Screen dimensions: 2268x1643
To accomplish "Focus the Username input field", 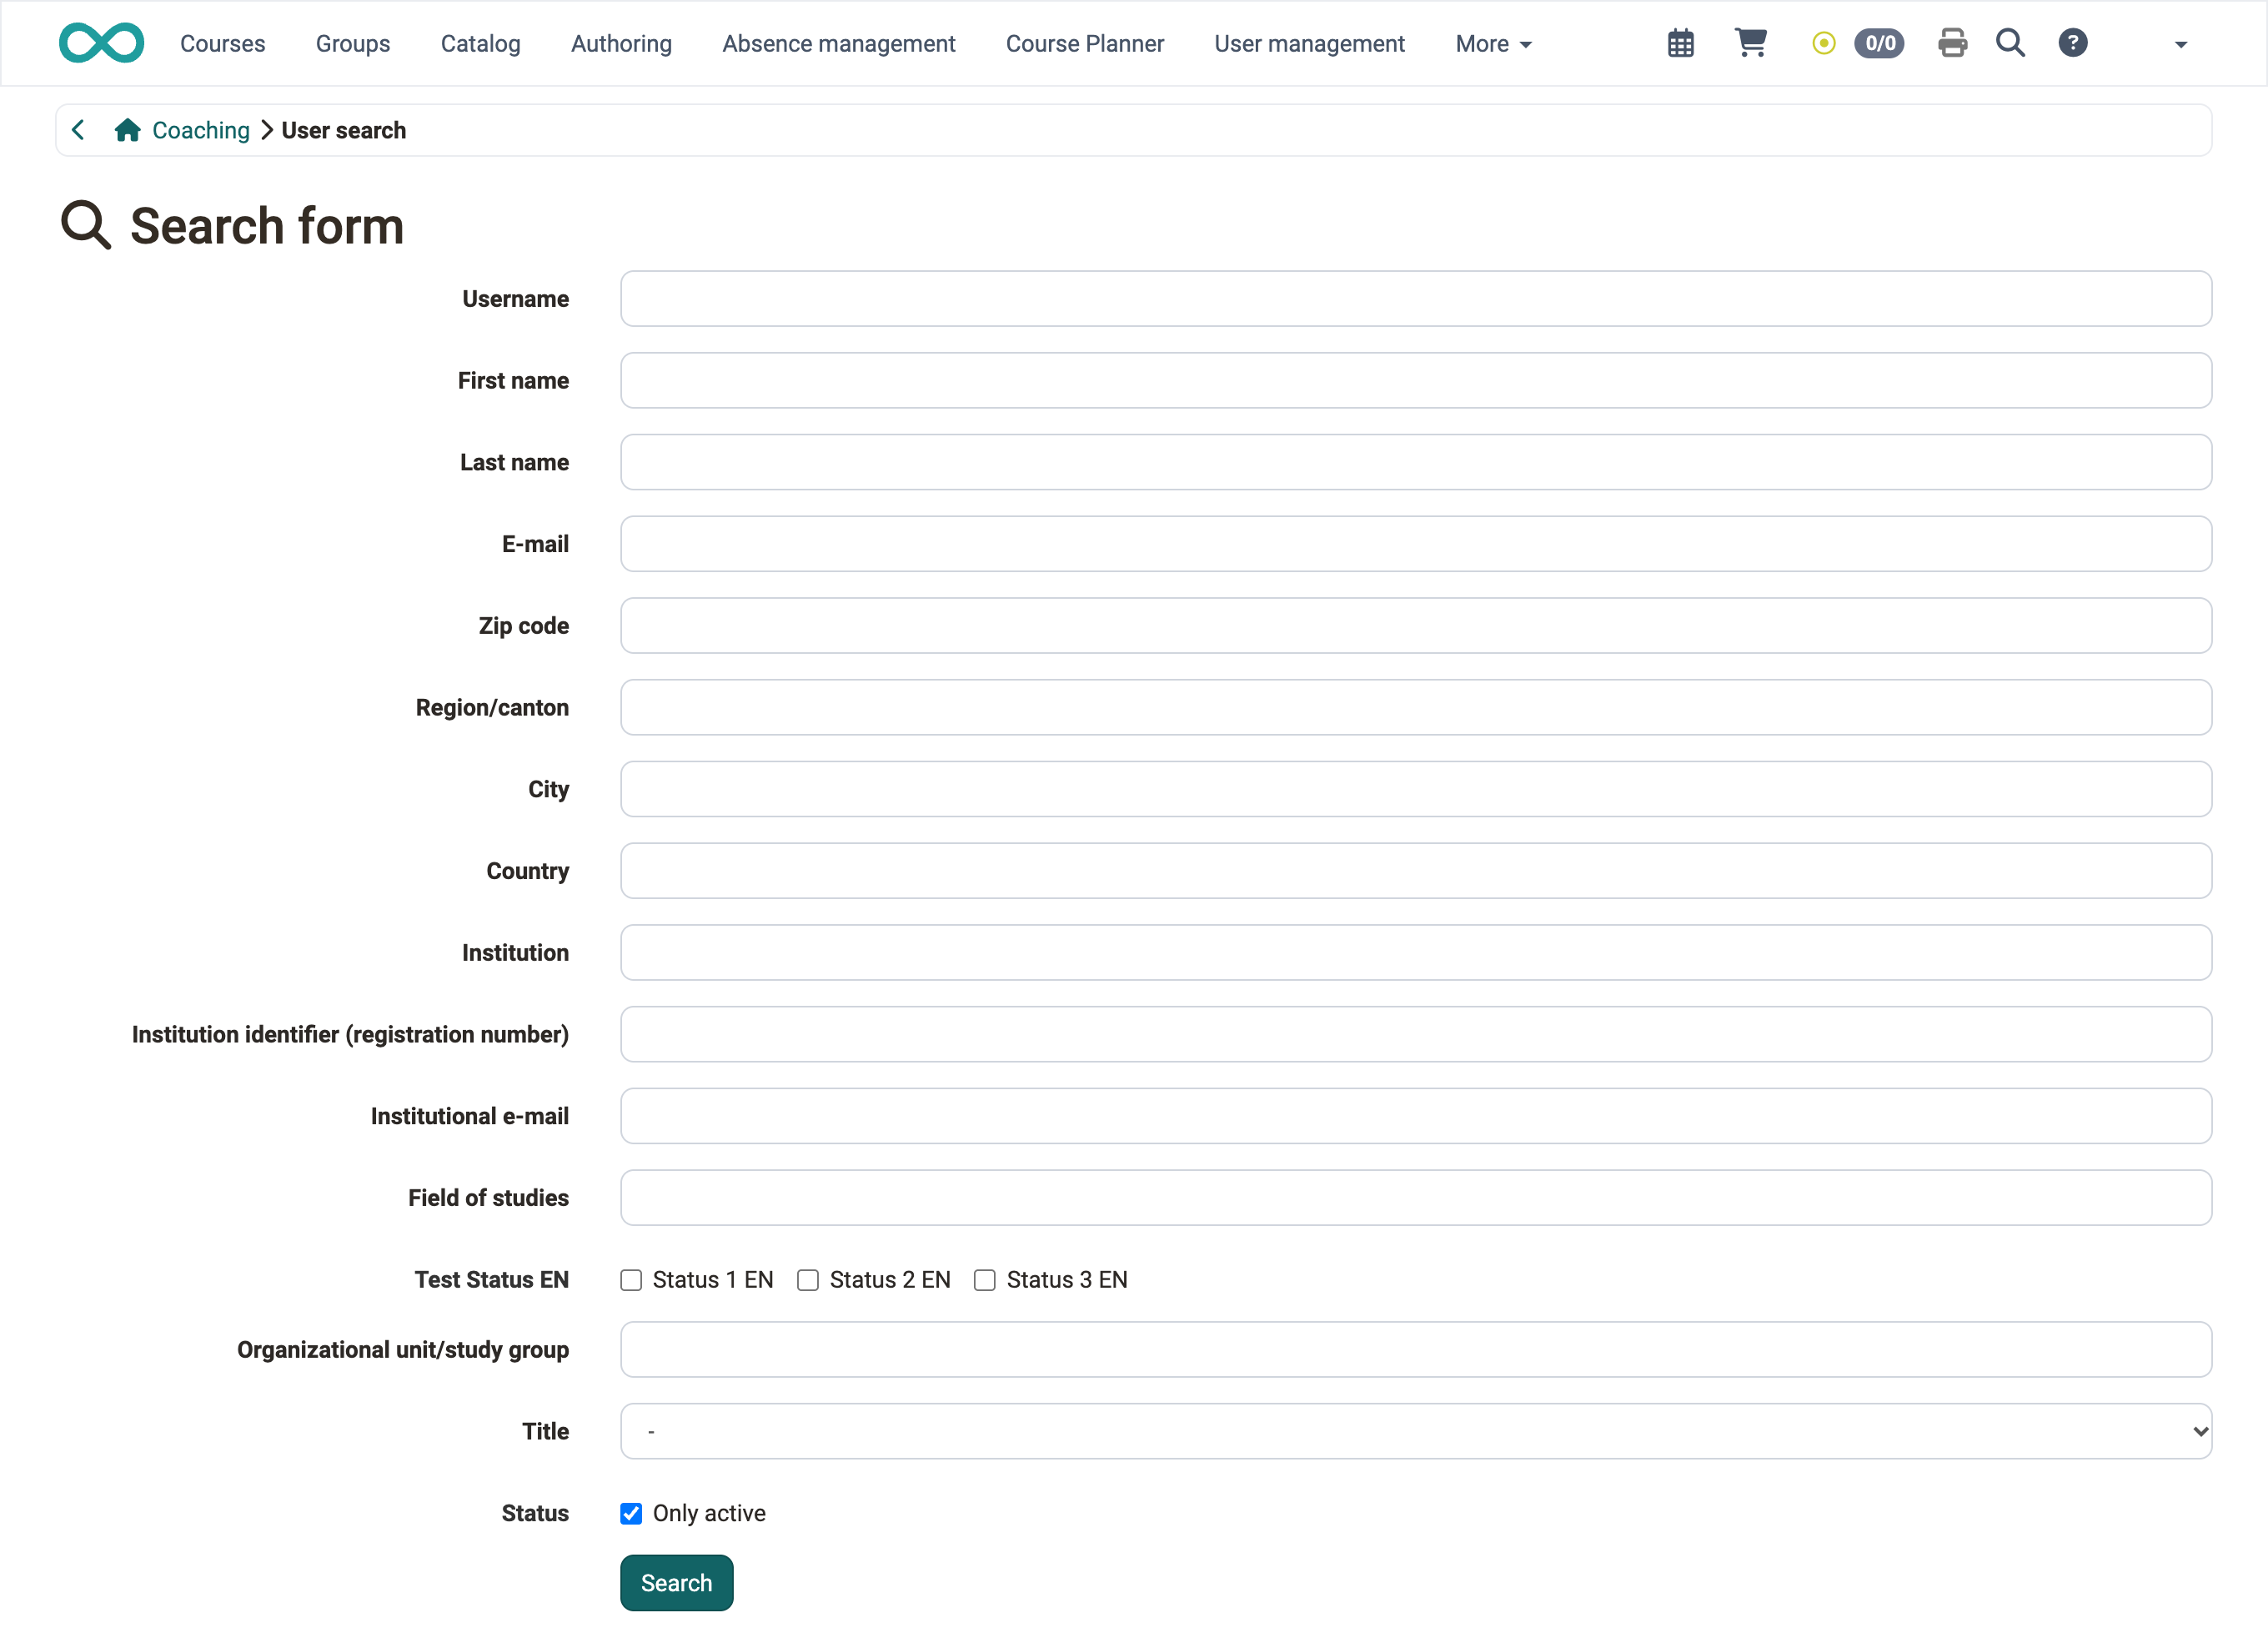I will [1416, 299].
